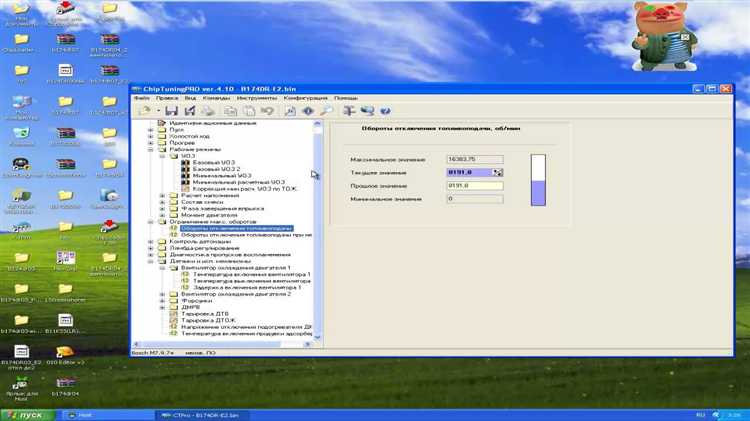Screen dimensions: 750x421
Task: Click the Save As toolbar icon
Action: click(x=190, y=111)
